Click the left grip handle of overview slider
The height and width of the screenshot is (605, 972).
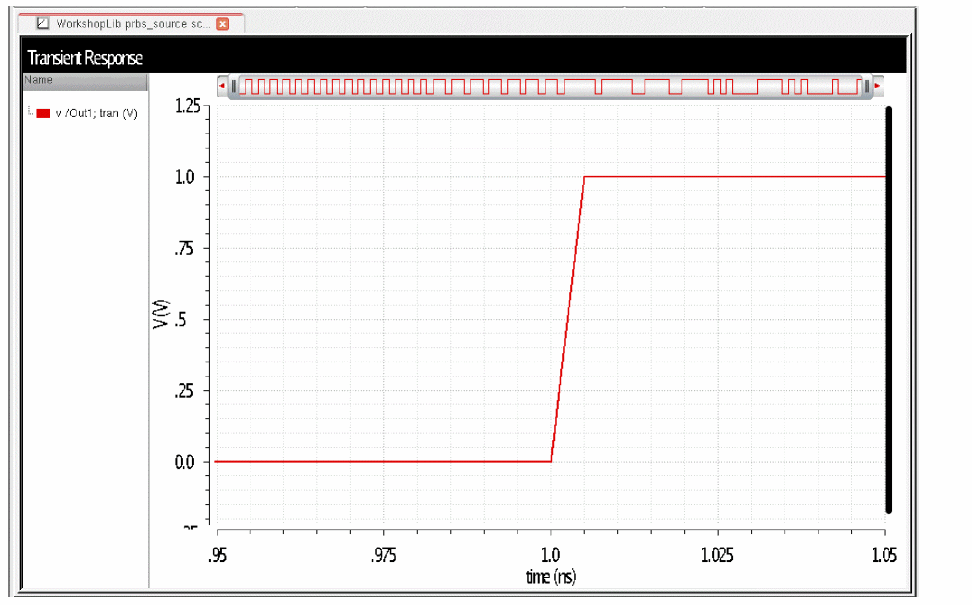(234, 87)
